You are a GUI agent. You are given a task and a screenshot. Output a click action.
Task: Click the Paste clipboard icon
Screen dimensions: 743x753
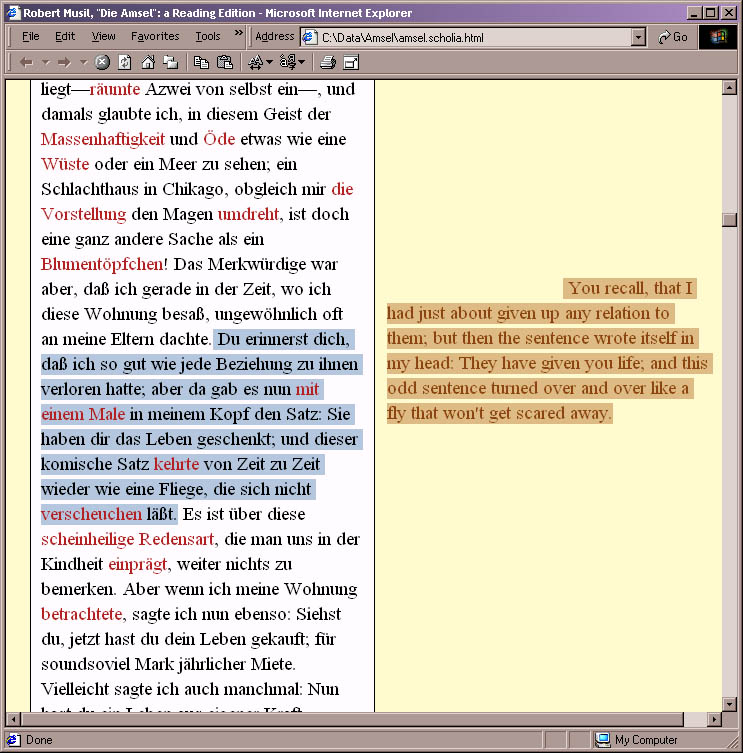pos(225,62)
